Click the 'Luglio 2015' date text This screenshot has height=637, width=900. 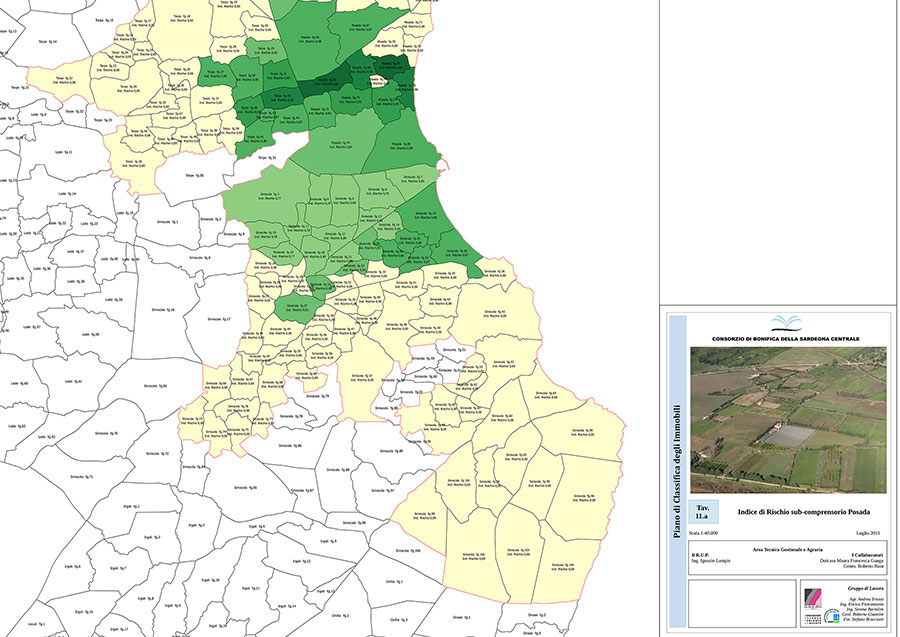(870, 533)
